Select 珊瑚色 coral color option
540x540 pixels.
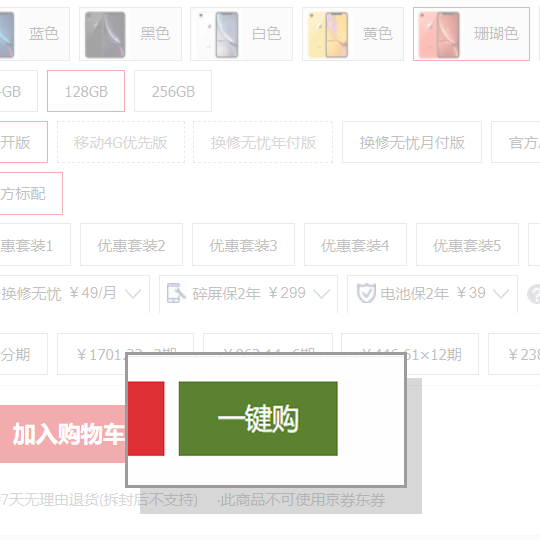(471, 34)
